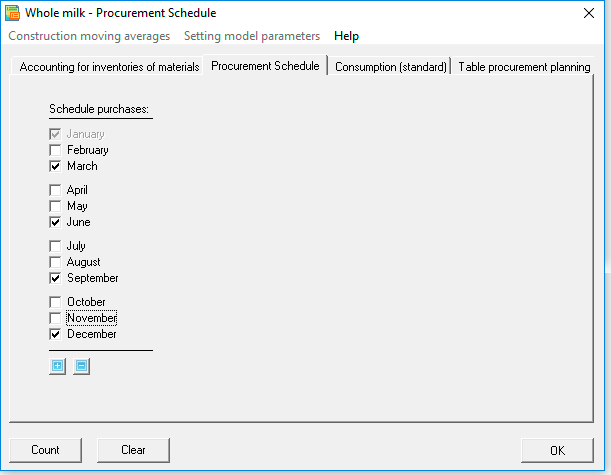Open the Setting model parameters menu
Viewport: 611px width, 475px height.
252,36
